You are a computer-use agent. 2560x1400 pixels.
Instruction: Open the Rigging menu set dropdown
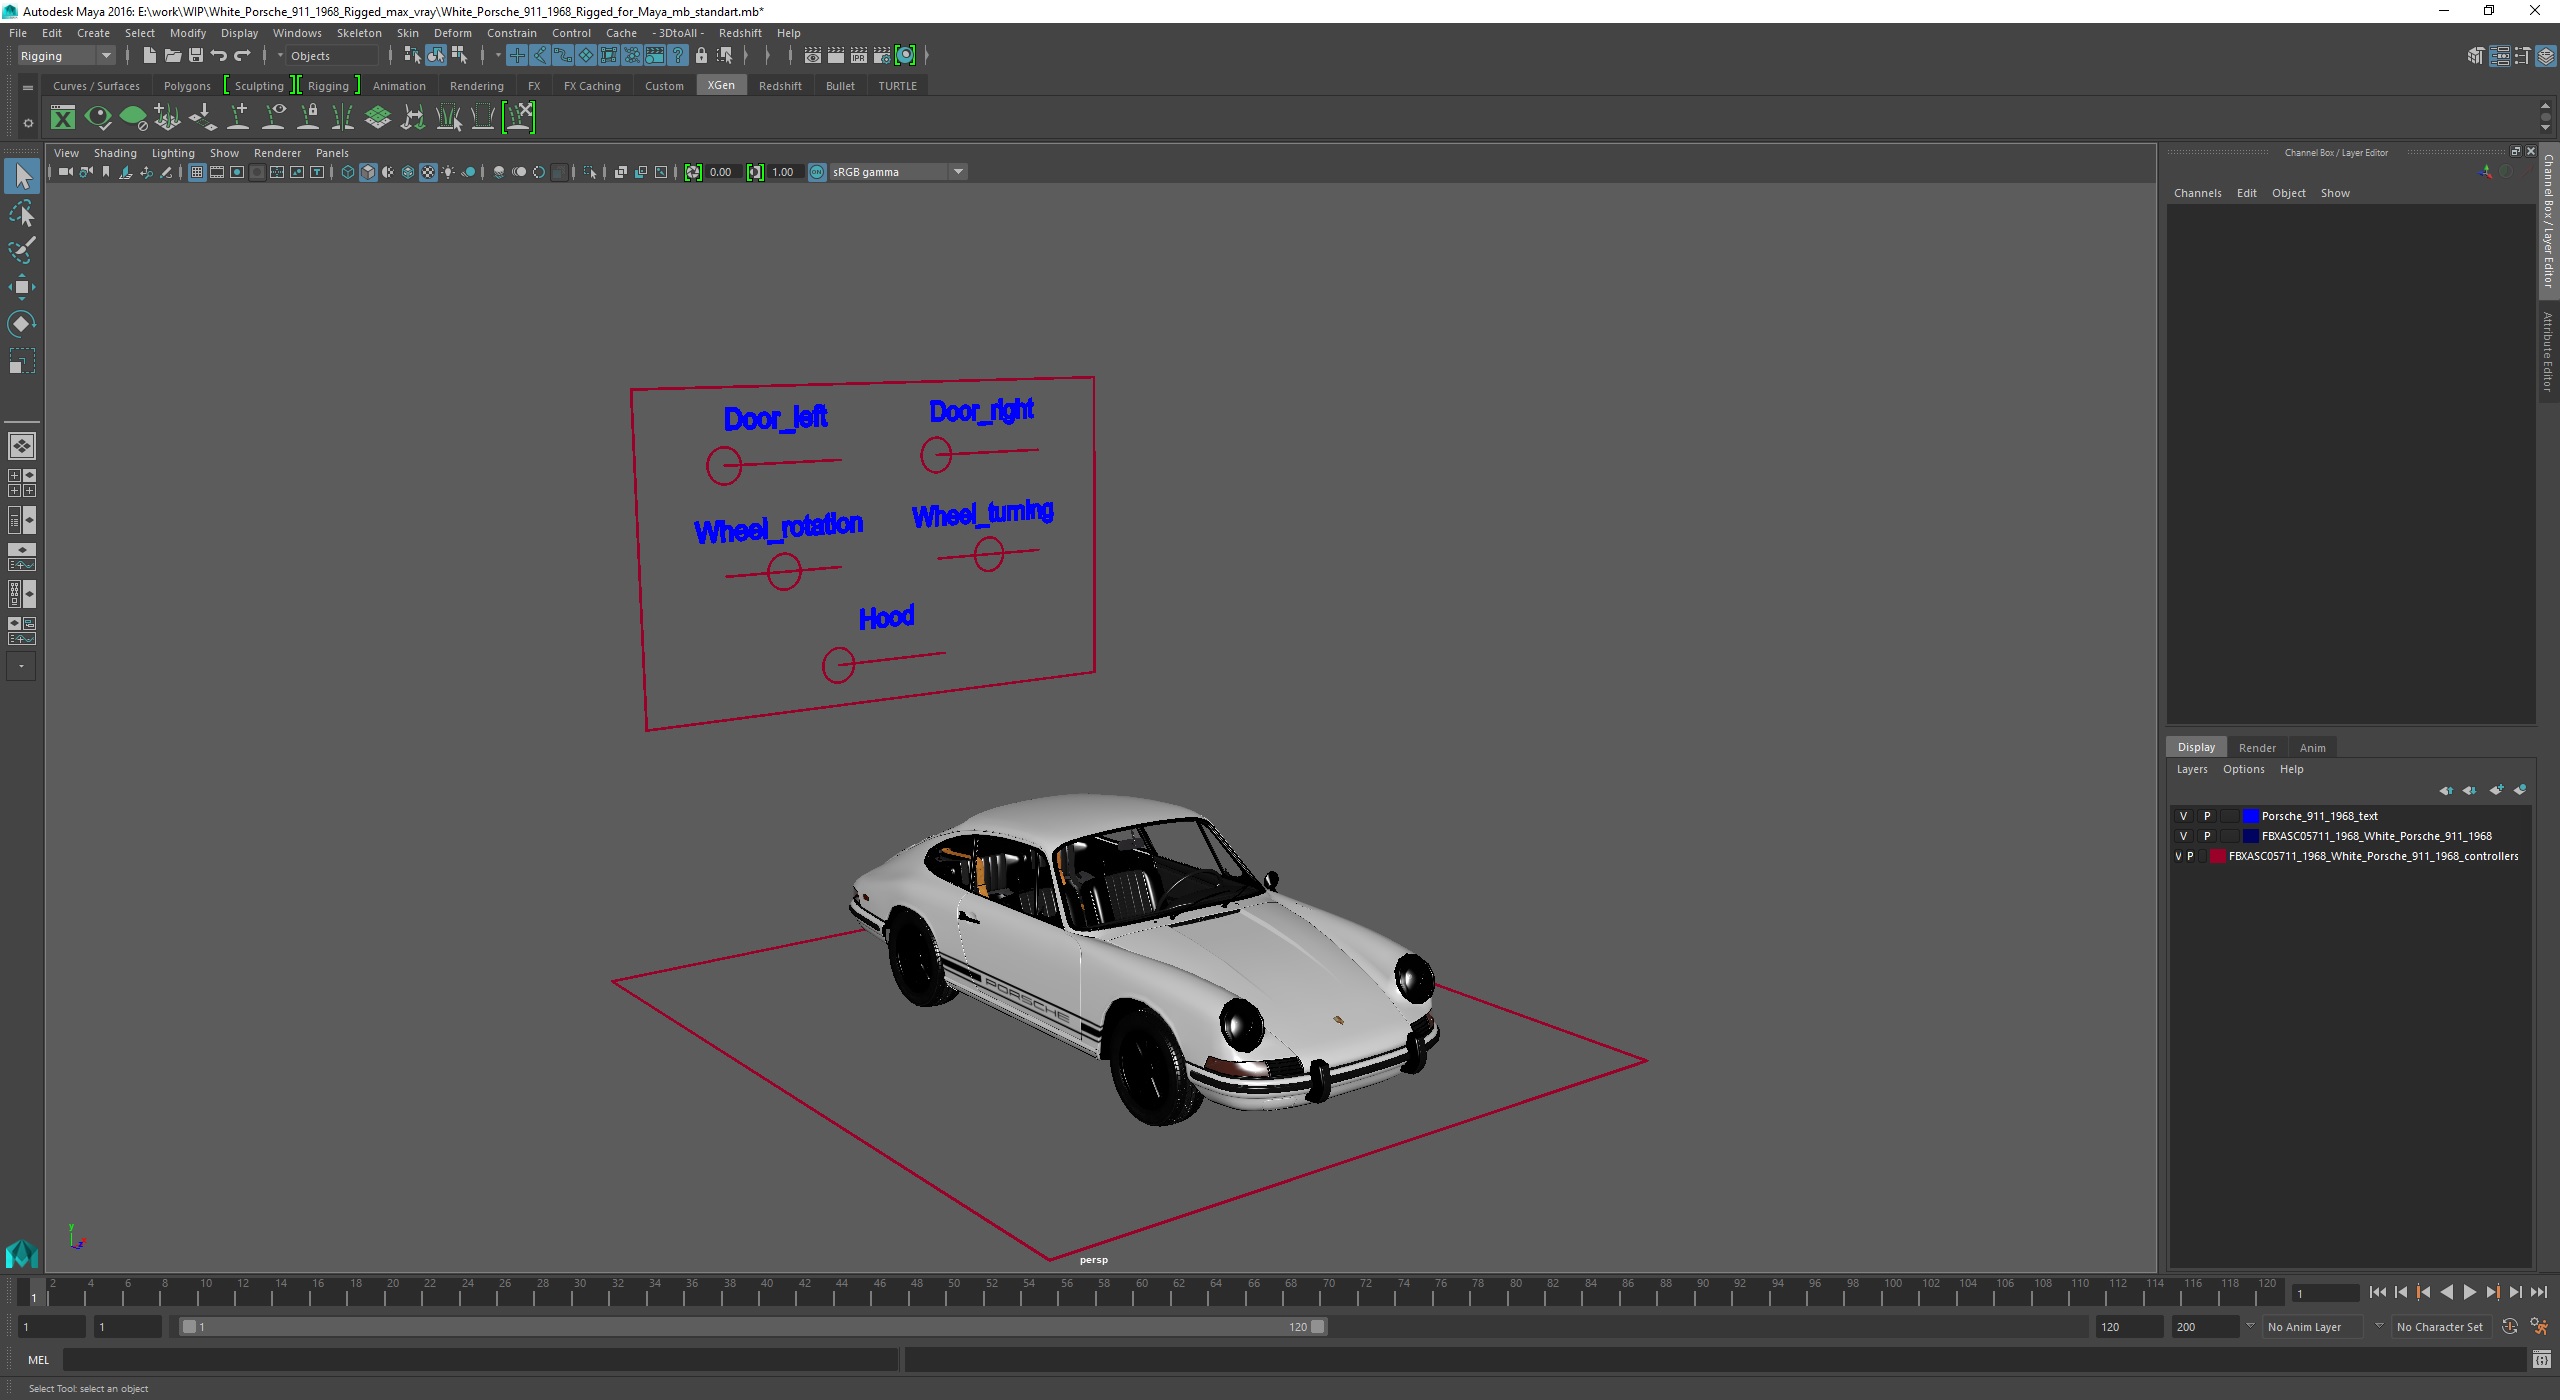point(66,56)
